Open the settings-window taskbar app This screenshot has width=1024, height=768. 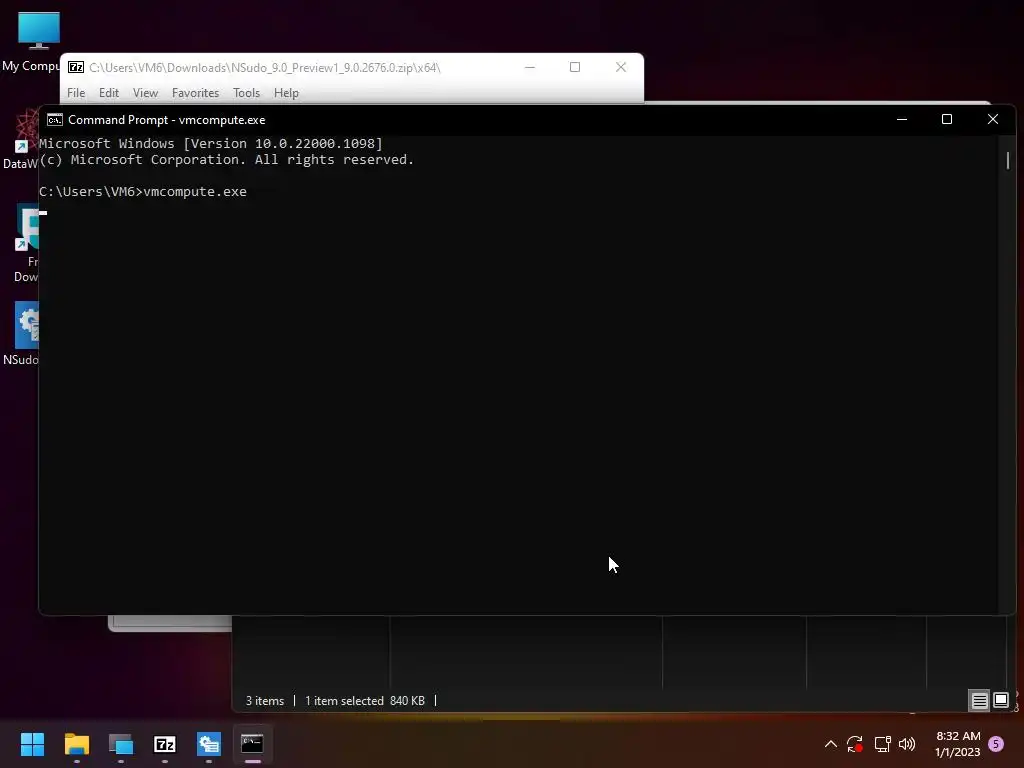(209, 744)
